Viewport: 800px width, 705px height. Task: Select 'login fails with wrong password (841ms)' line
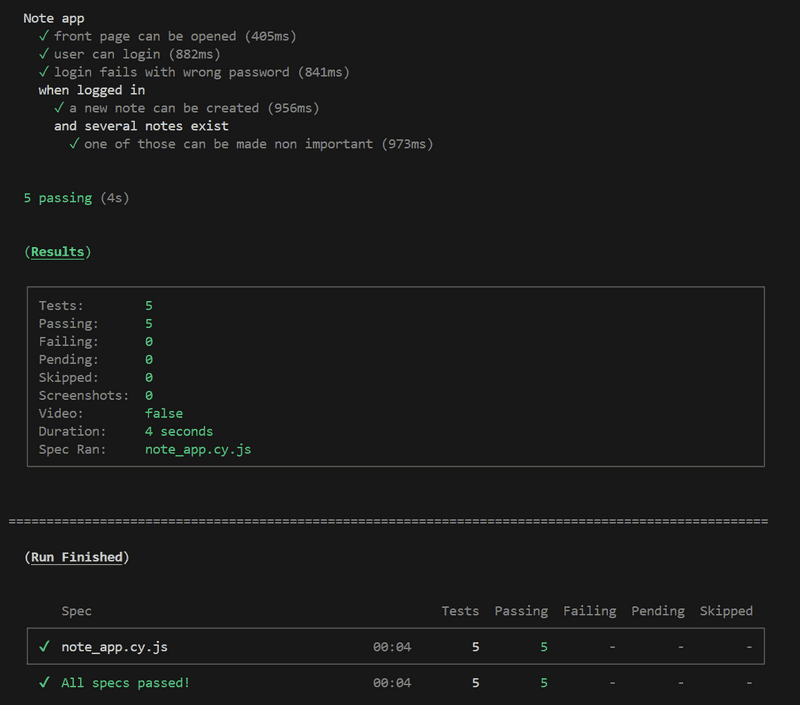pyautogui.click(x=202, y=72)
